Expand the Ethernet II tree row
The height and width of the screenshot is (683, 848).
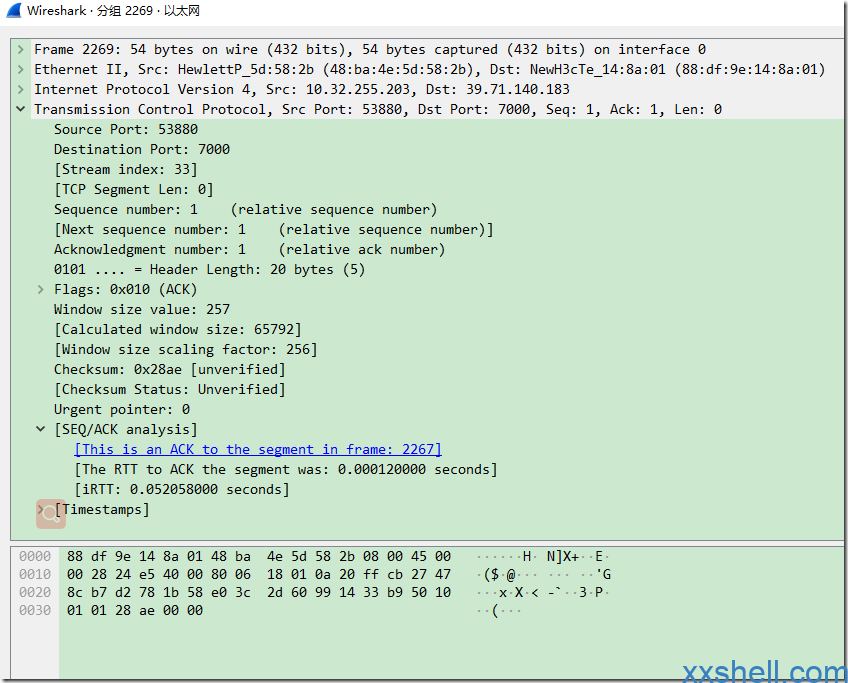coord(21,70)
